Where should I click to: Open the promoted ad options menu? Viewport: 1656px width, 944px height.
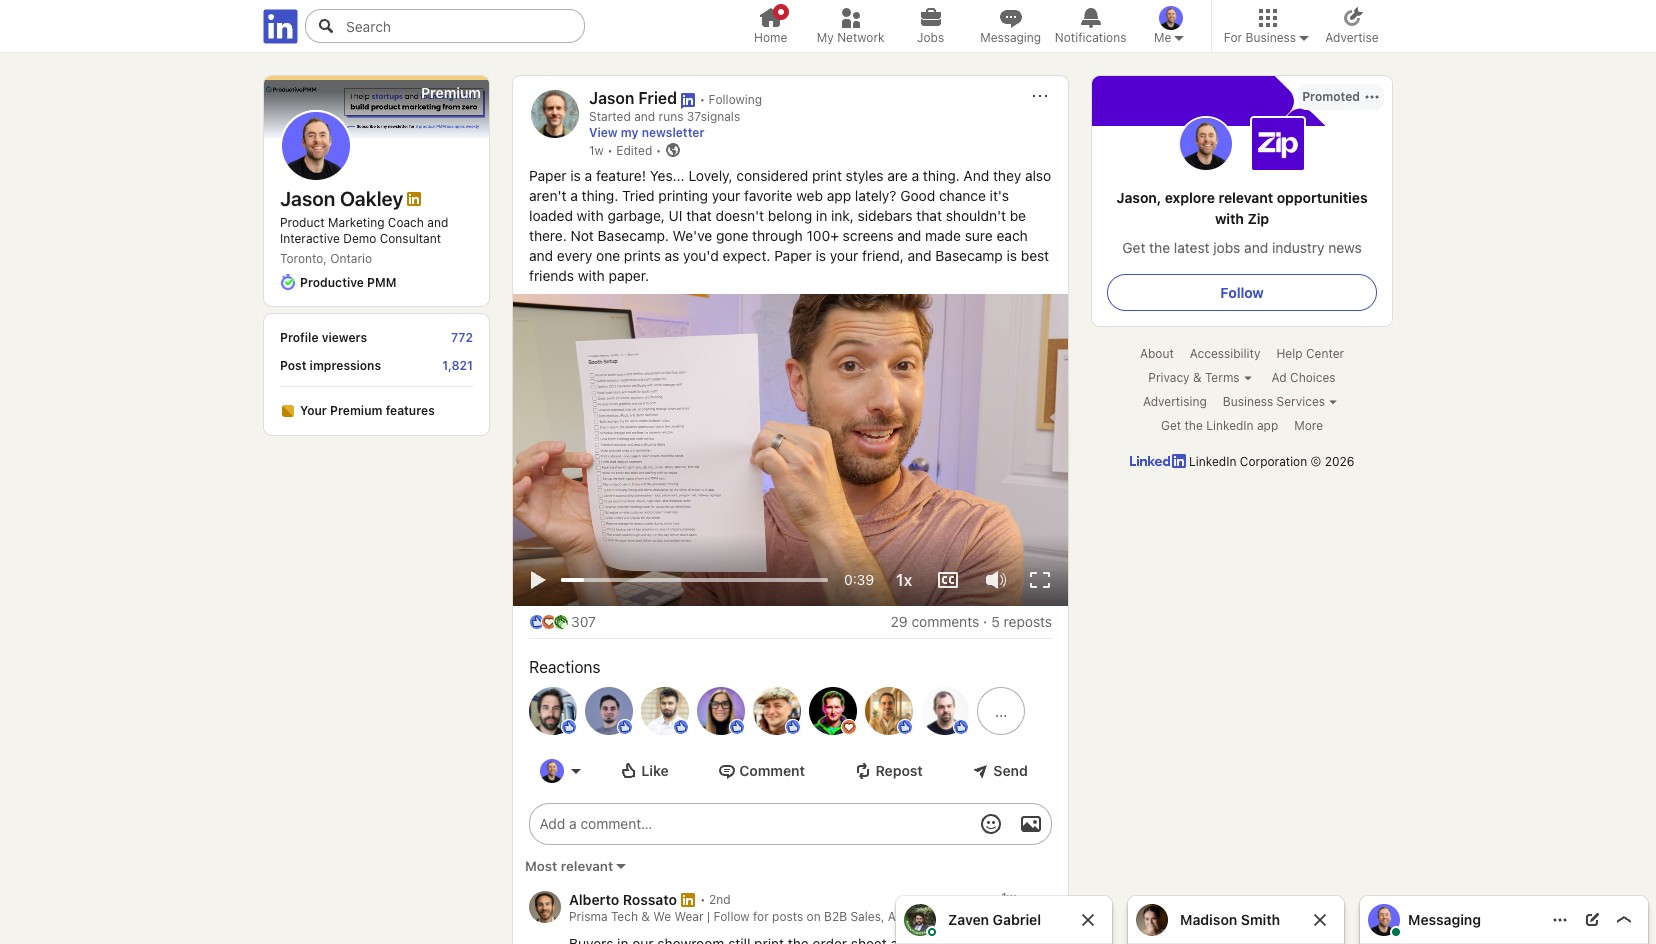click(x=1372, y=97)
